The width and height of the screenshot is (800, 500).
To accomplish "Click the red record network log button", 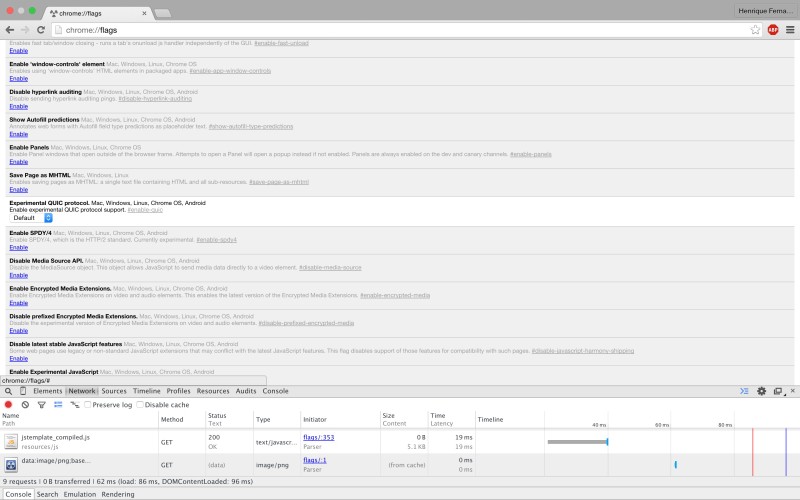I will pyautogui.click(x=8, y=405).
